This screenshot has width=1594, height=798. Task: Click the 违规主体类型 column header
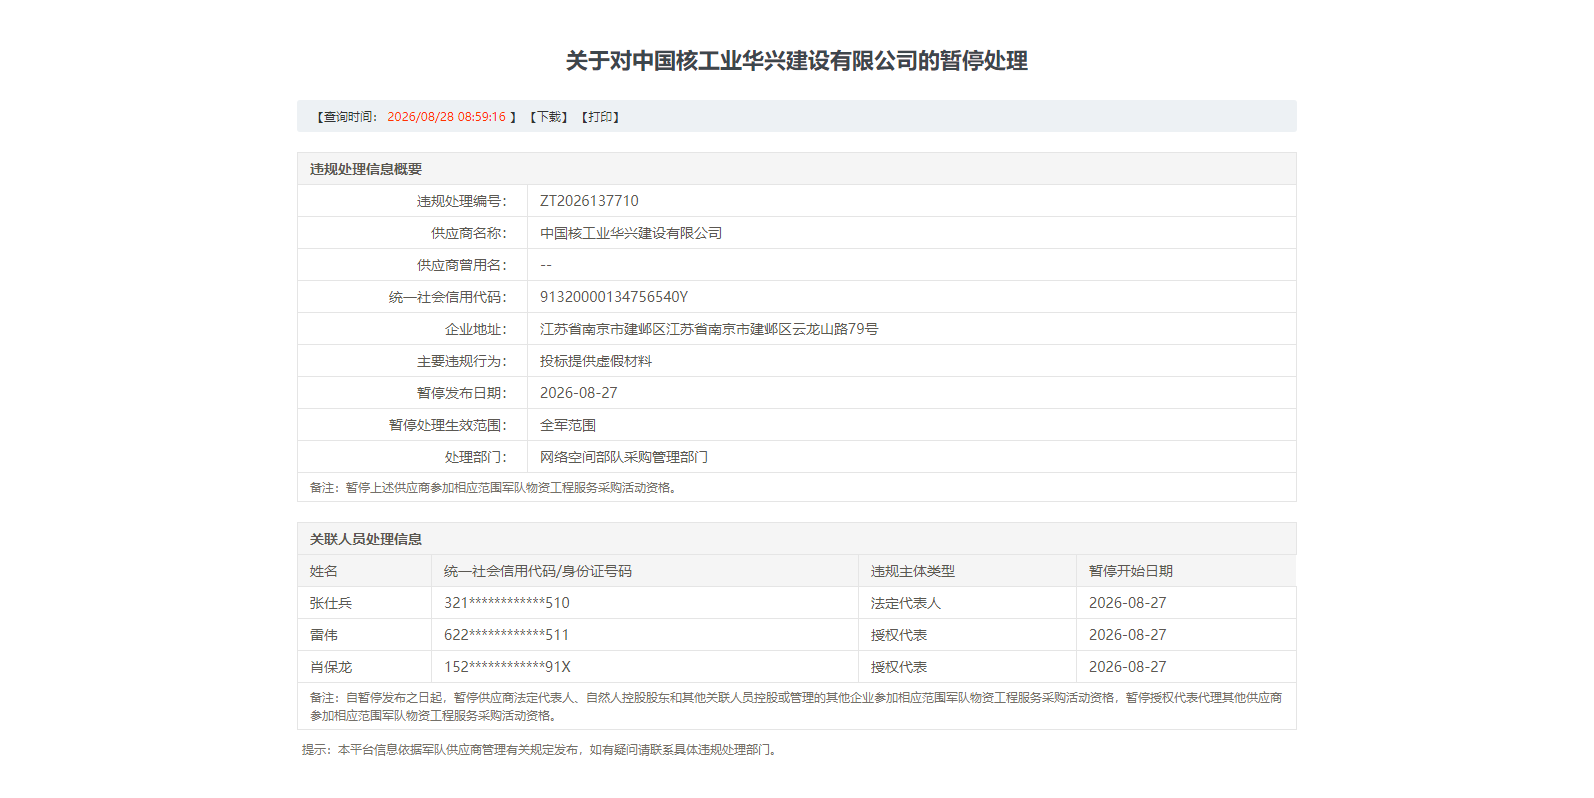tap(913, 571)
